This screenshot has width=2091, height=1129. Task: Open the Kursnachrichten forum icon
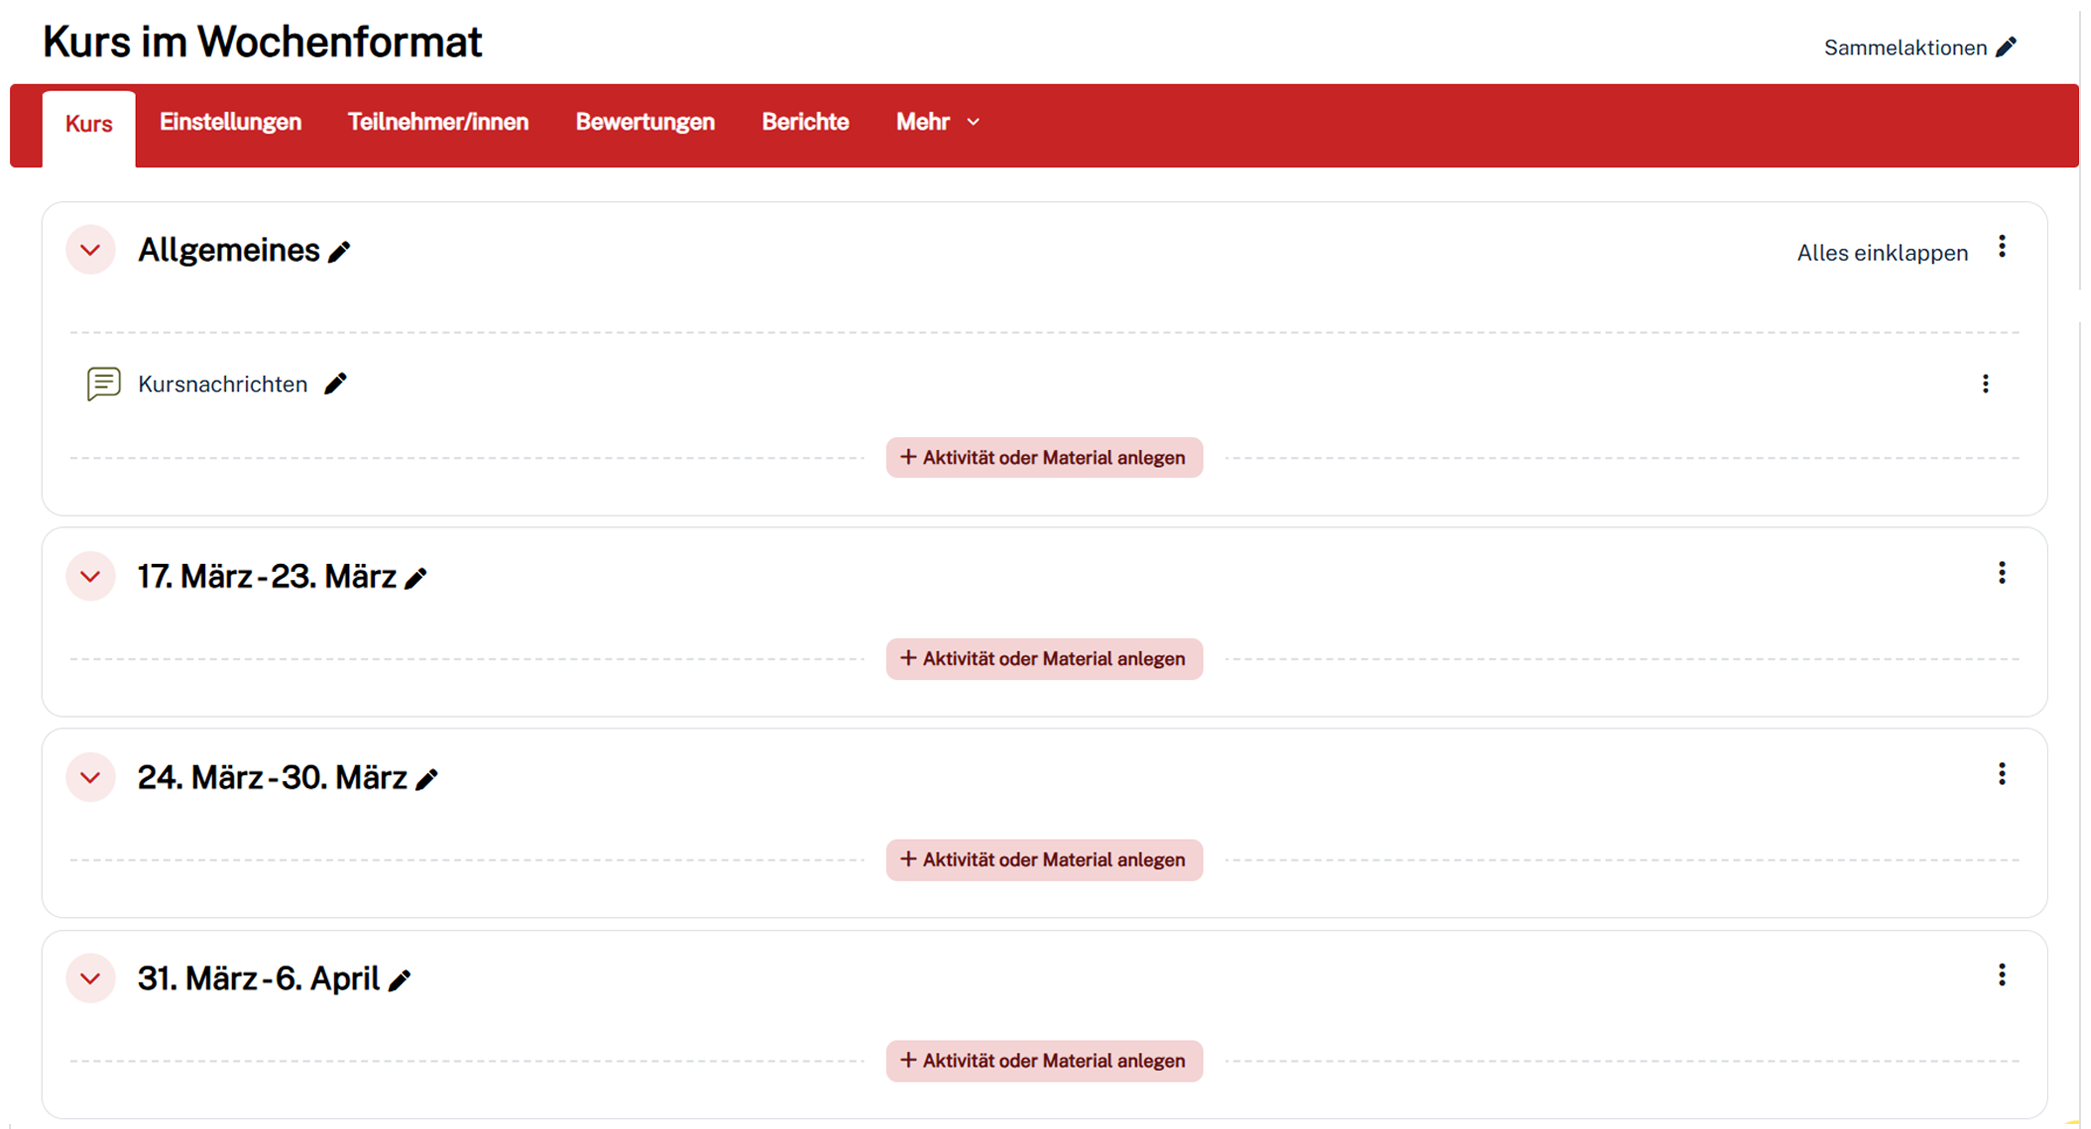click(104, 384)
